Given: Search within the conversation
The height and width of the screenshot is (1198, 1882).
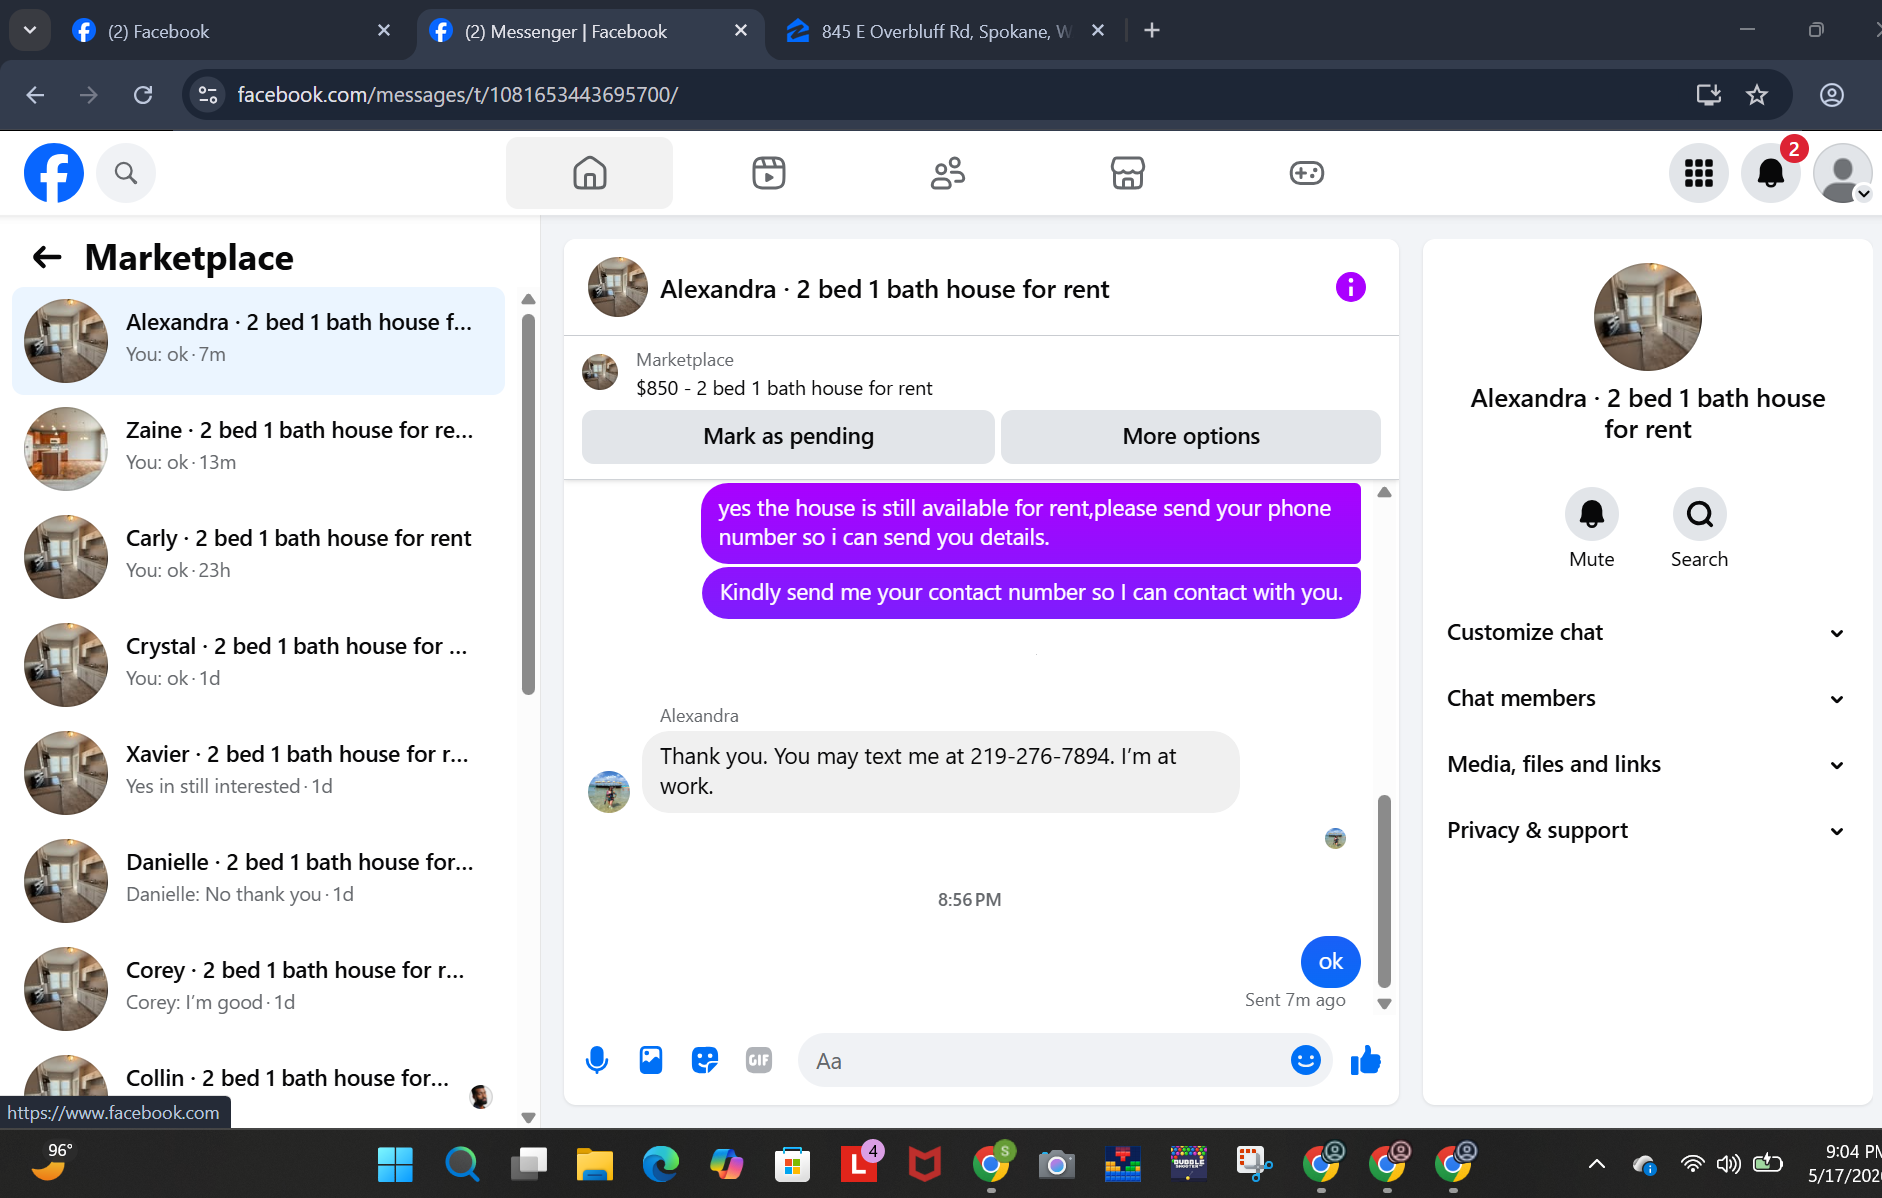Looking at the screenshot, I should point(1699,514).
